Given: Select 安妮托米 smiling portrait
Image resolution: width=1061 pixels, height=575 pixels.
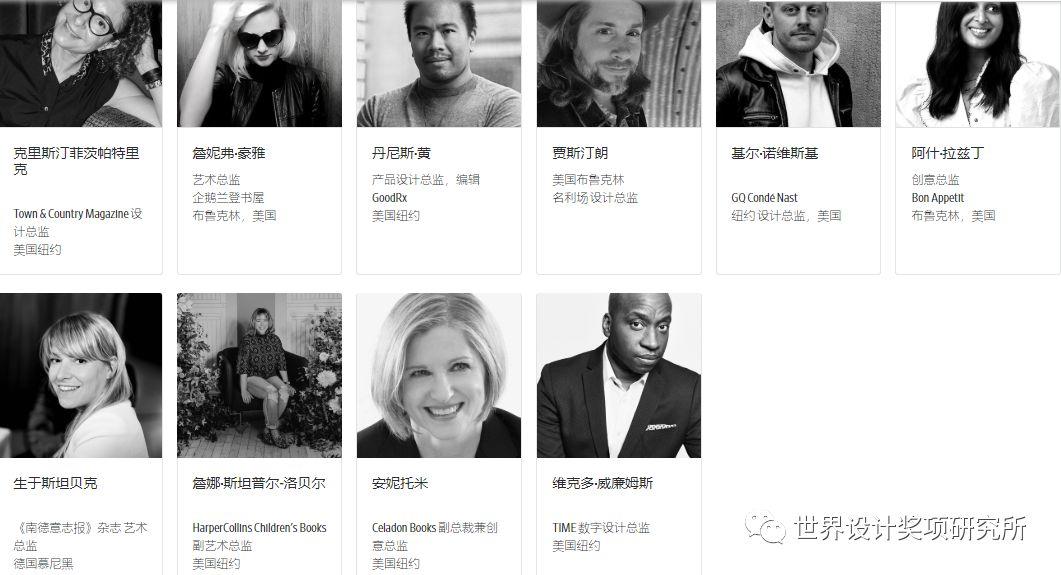Looking at the screenshot, I should click(x=439, y=375).
